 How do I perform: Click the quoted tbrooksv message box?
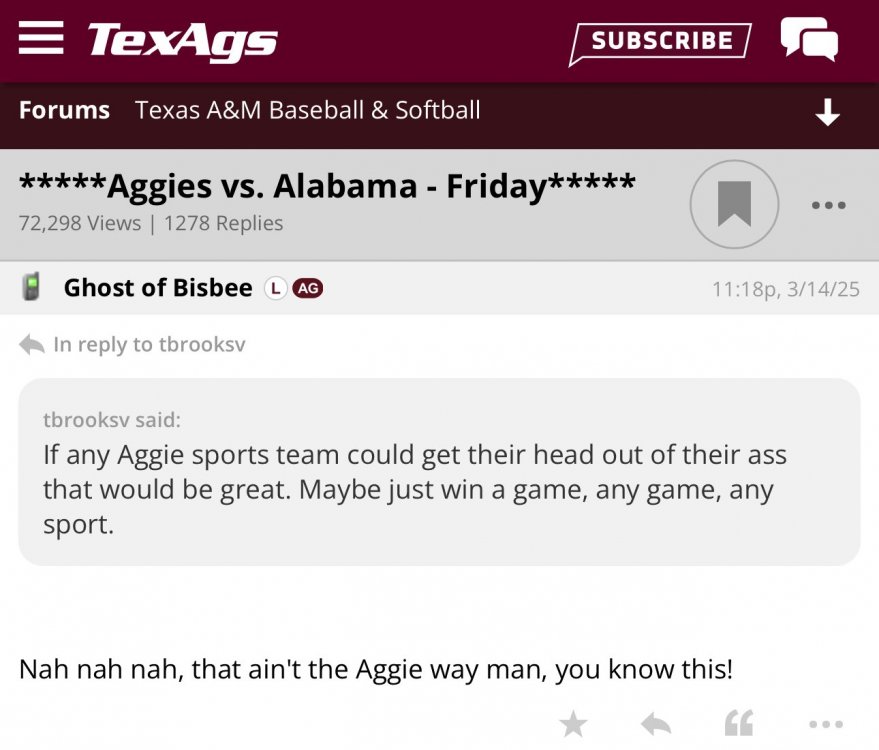[x=439, y=472]
